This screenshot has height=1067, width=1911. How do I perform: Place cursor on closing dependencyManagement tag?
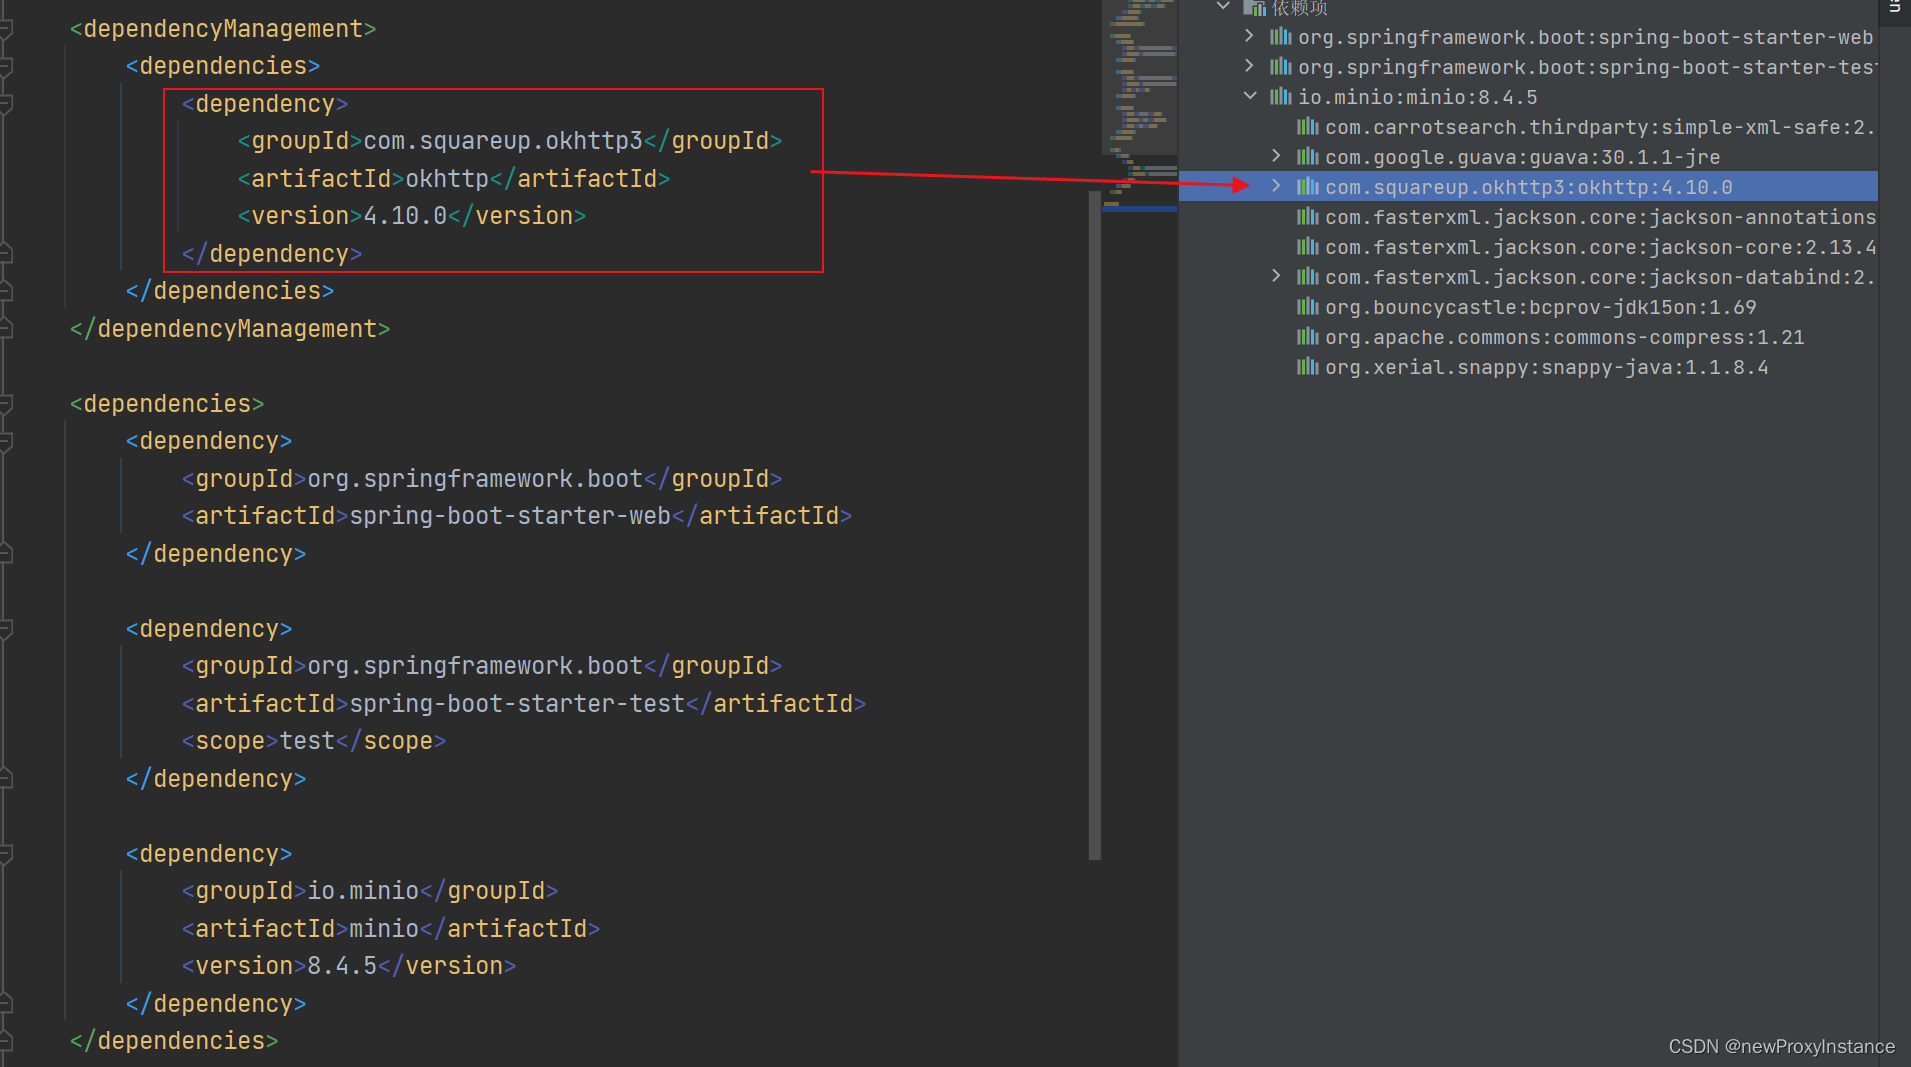(x=230, y=329)
